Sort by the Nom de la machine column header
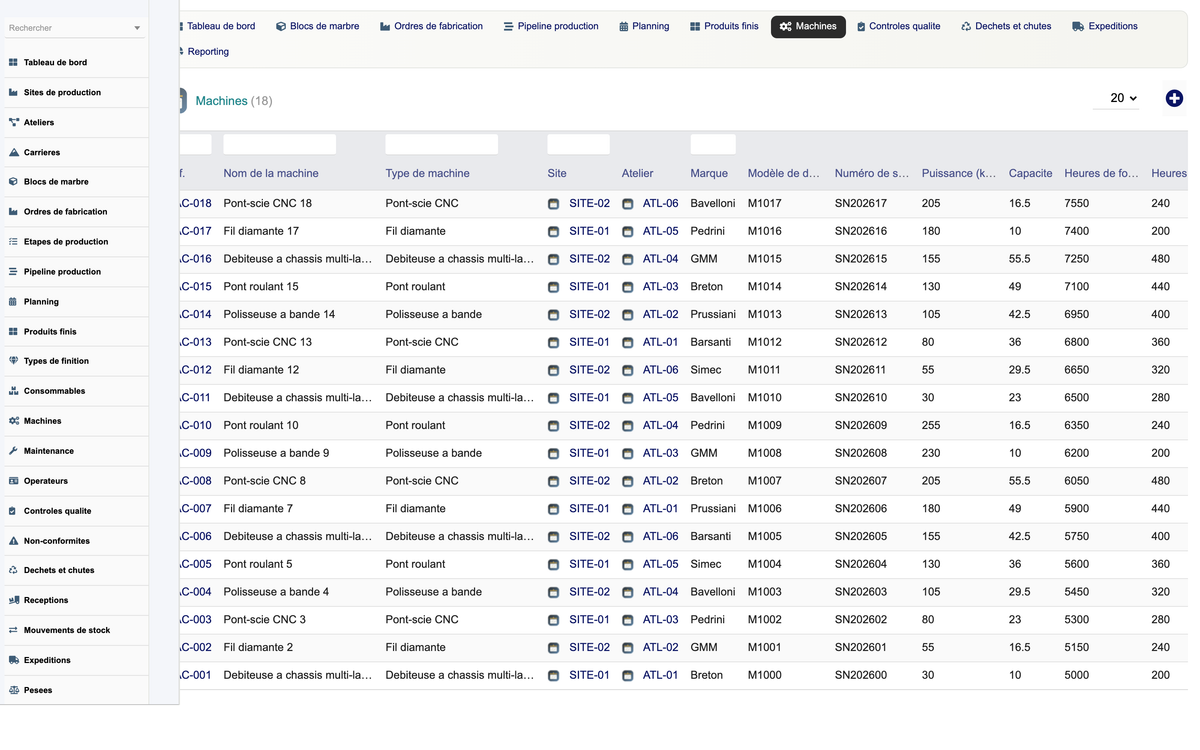This screenshot has width=1200, height=750. (x=271, y=174)
